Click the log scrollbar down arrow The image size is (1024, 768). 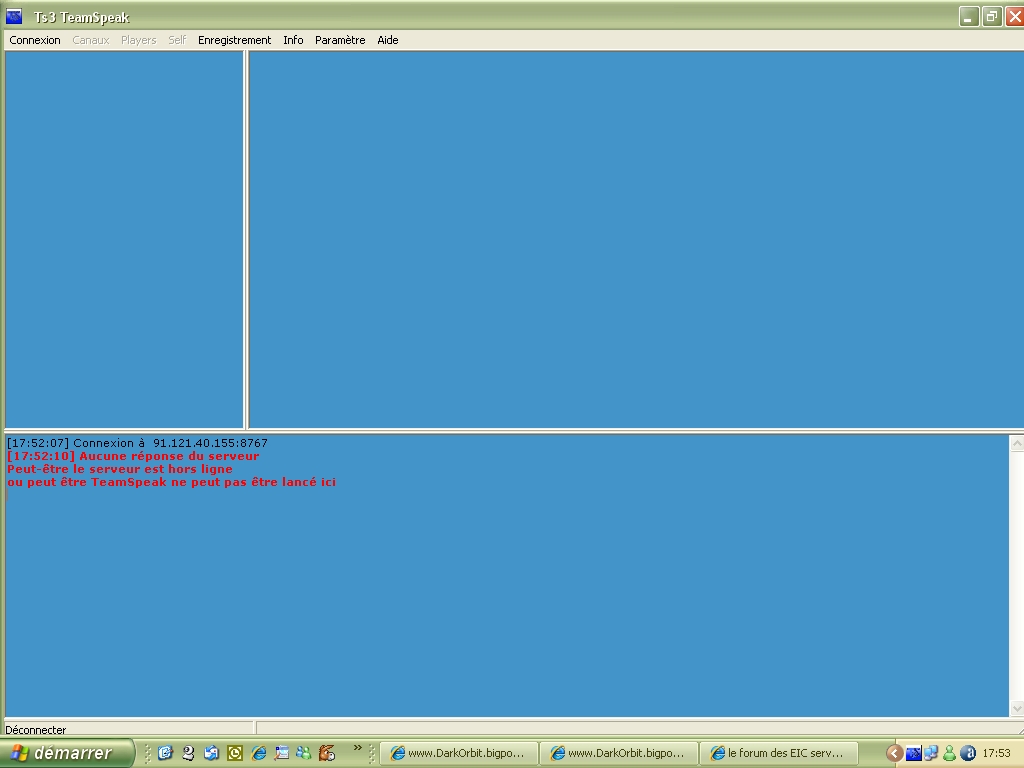[1017, 708]
